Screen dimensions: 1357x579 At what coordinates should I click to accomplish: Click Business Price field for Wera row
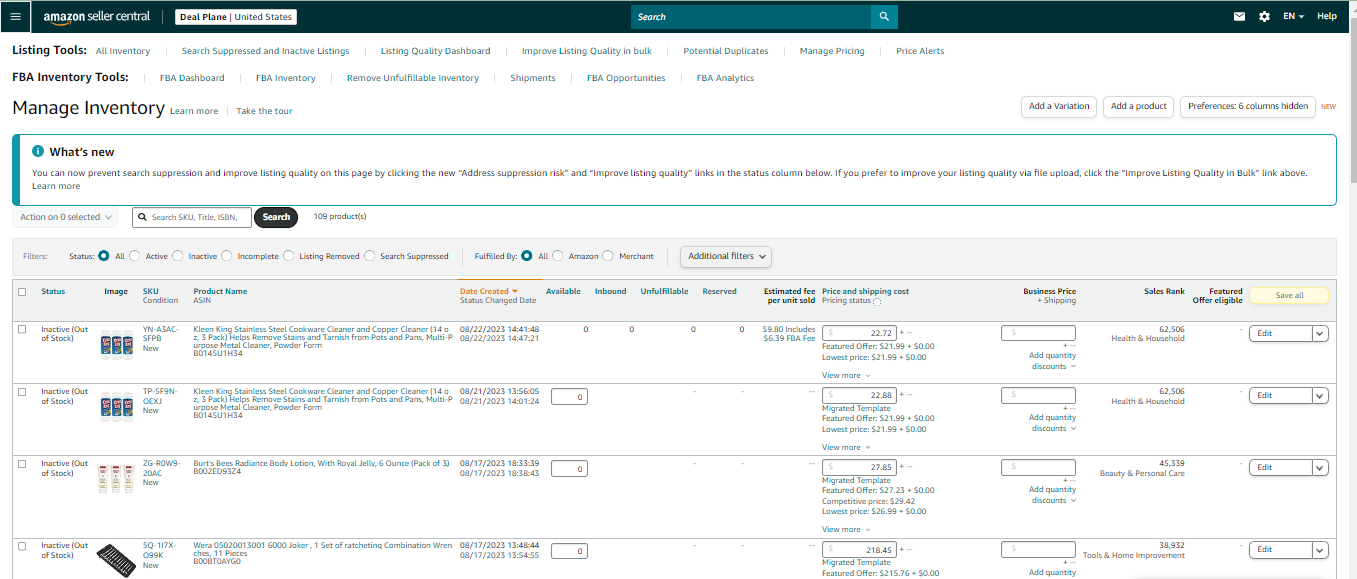click(1038, 549)
